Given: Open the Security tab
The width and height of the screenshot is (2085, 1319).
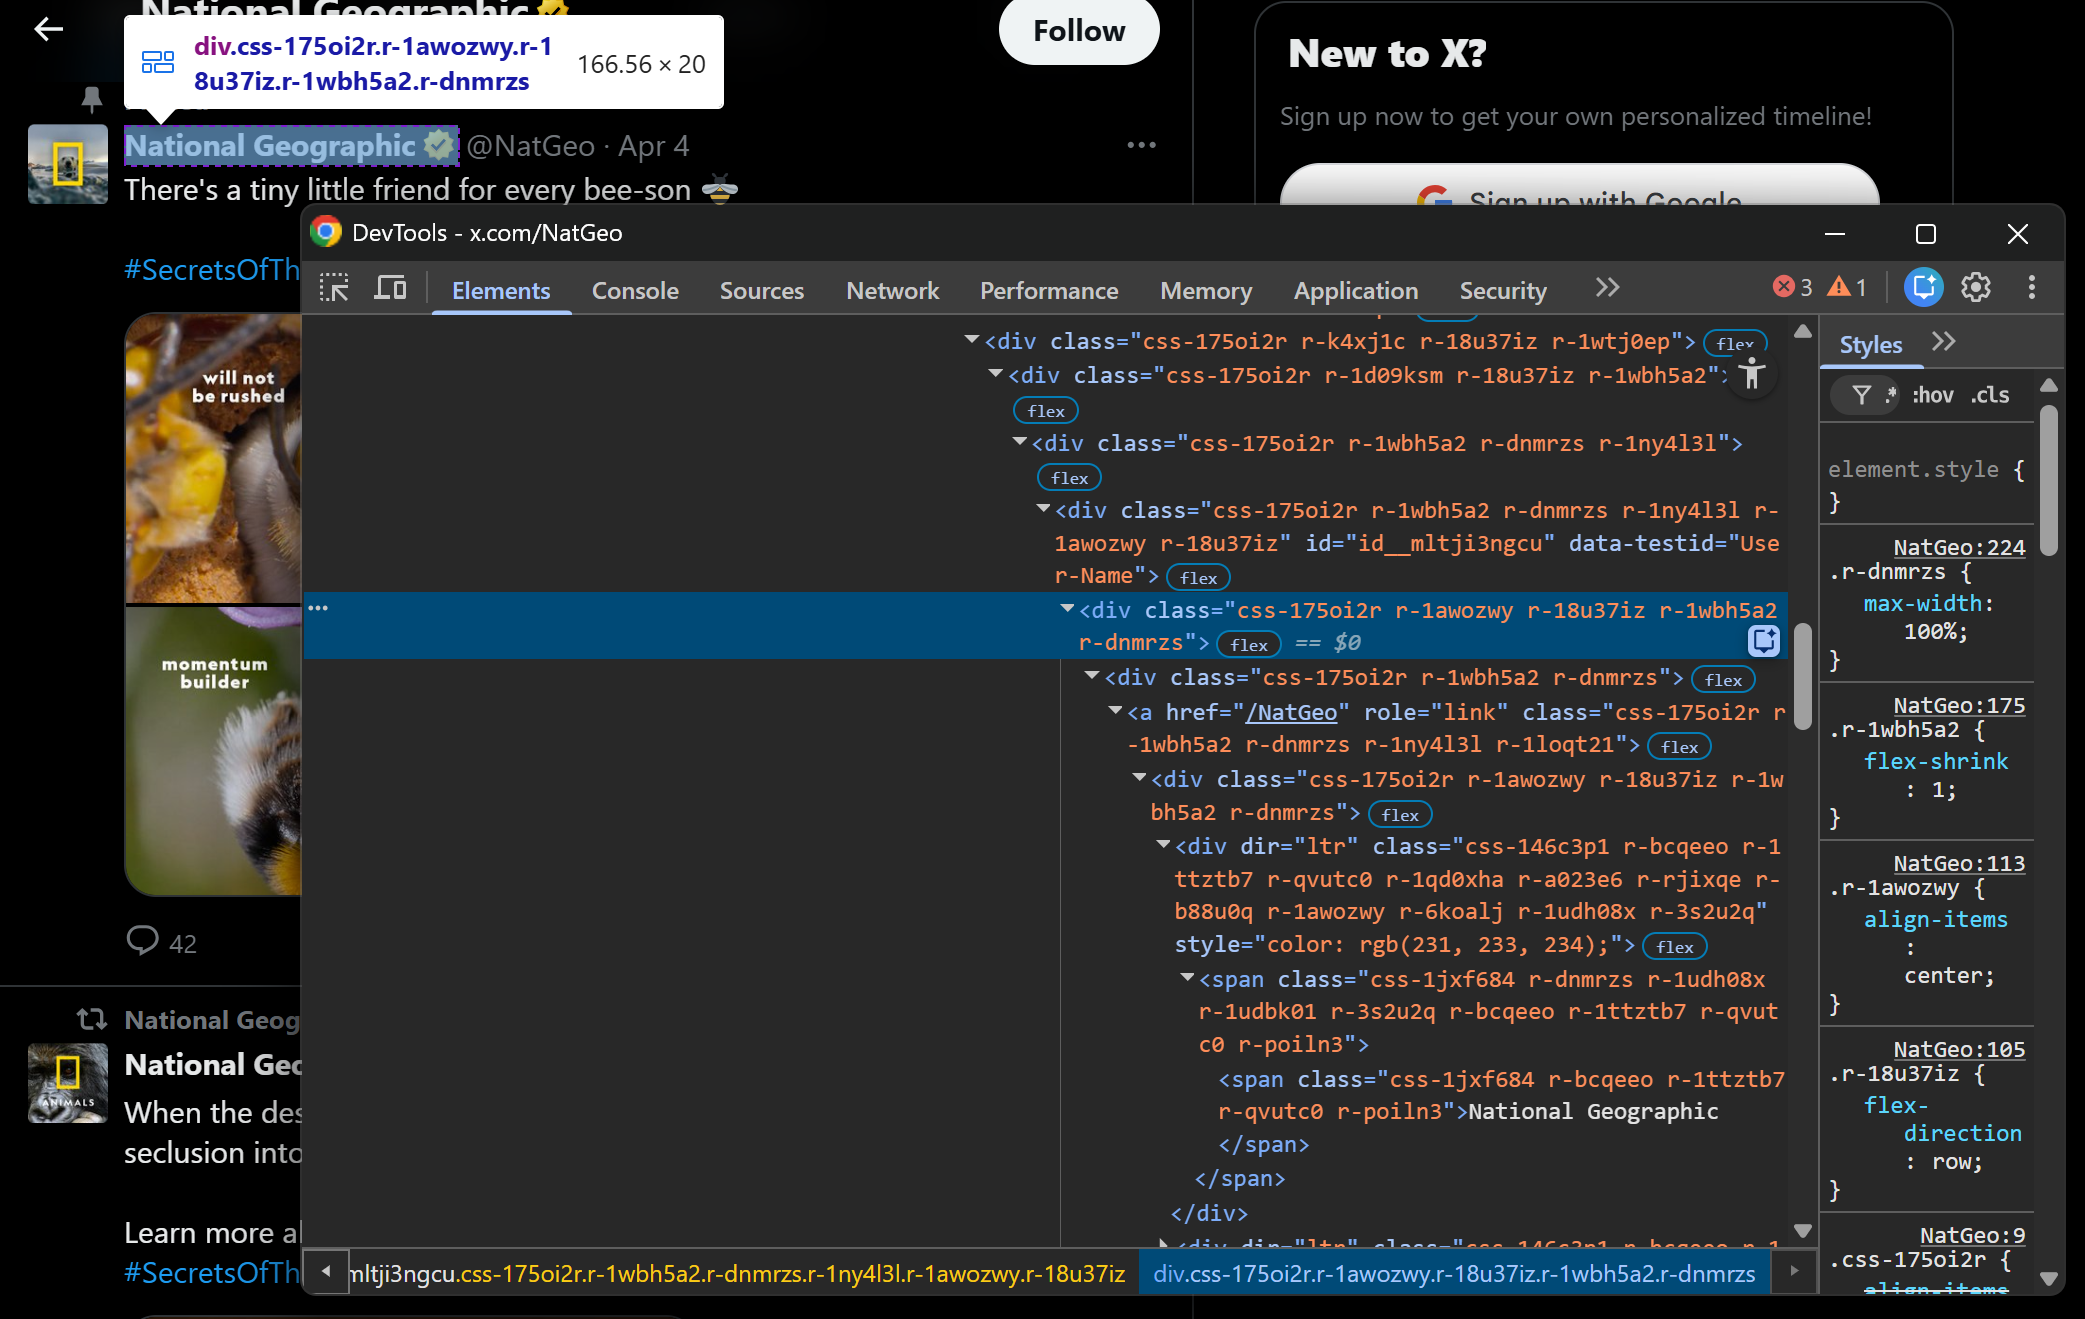Looking at the screenshot, I should tap(1503, 290).
